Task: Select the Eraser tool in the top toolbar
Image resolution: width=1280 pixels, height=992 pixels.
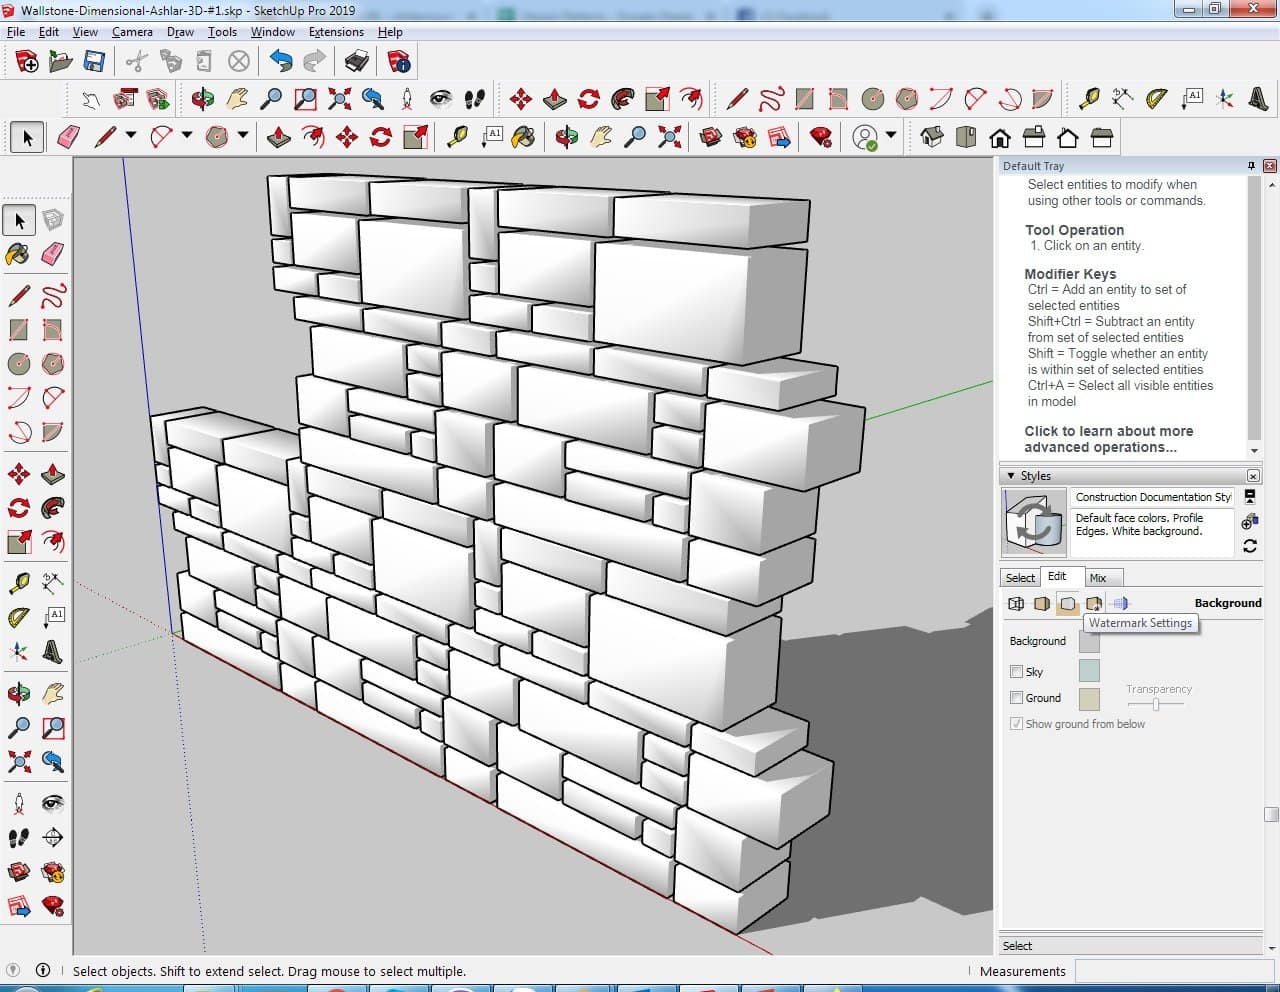Action: pyautogui.click(x=69, y=137)
